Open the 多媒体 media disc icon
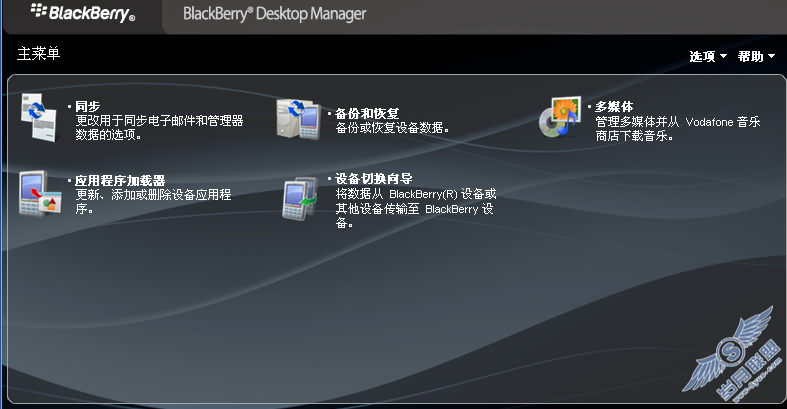The height and width of the screenshot is (409, 787). coord(560,117)
